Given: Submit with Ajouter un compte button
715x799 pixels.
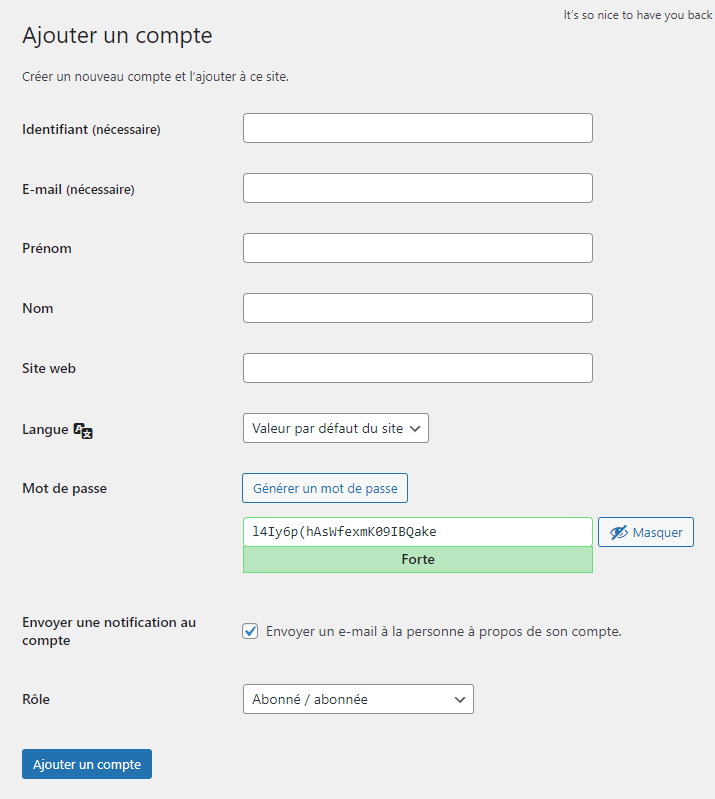Looking at the screenshot, I should click(x=87, y=764).
